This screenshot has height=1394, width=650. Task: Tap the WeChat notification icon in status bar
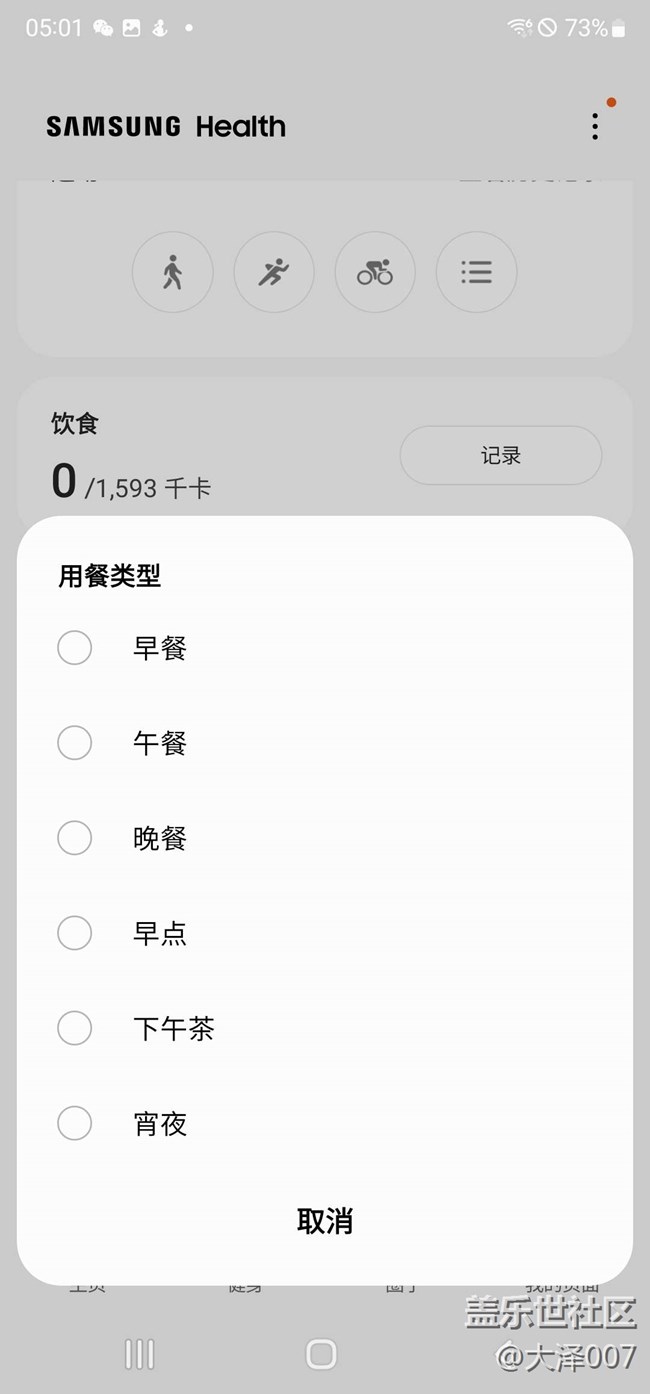[103, 28]
